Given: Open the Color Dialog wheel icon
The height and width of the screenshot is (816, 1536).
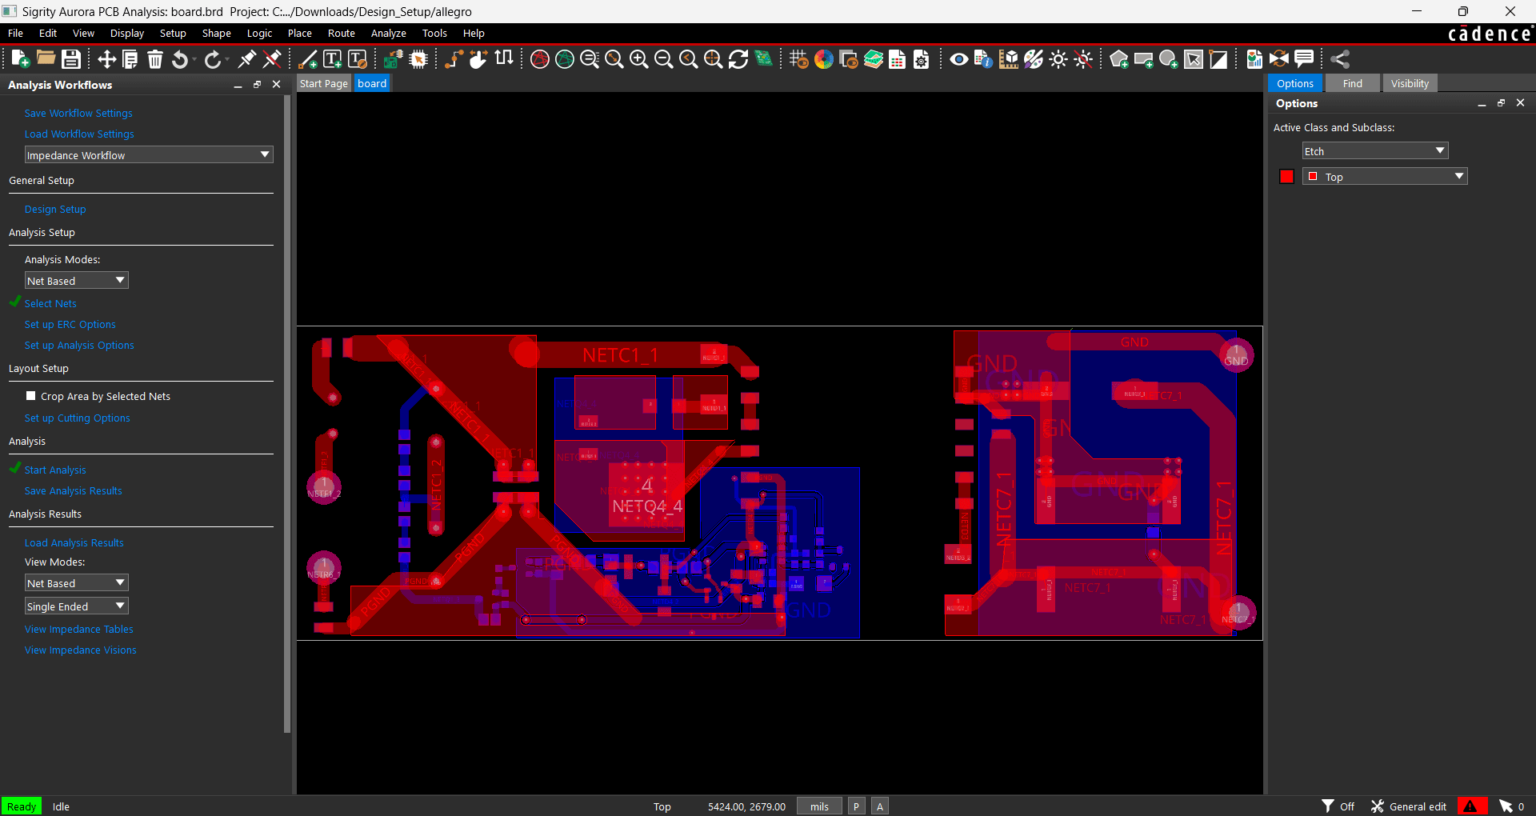Looking at the screenshot, I should coord(823,59).
